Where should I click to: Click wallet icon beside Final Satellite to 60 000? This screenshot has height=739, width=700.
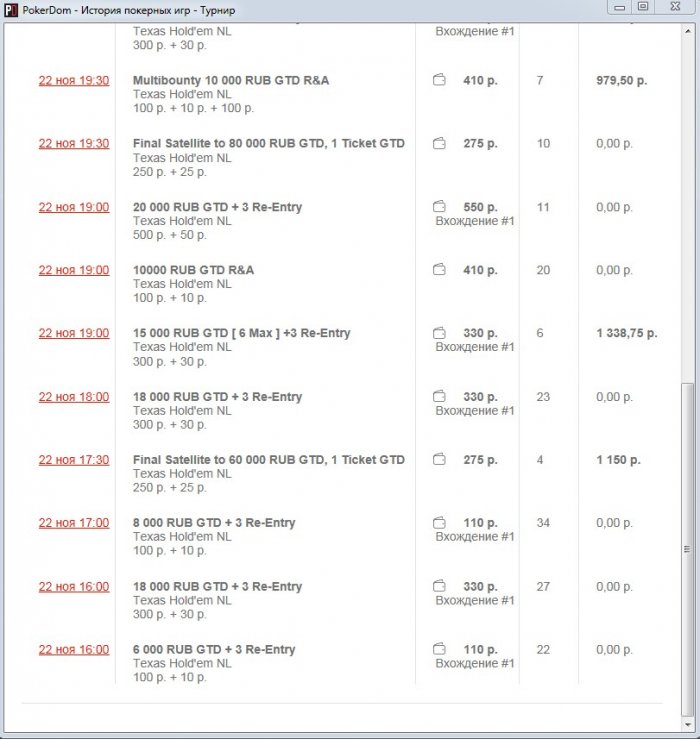pyautogui.click(x=439, y=460)
